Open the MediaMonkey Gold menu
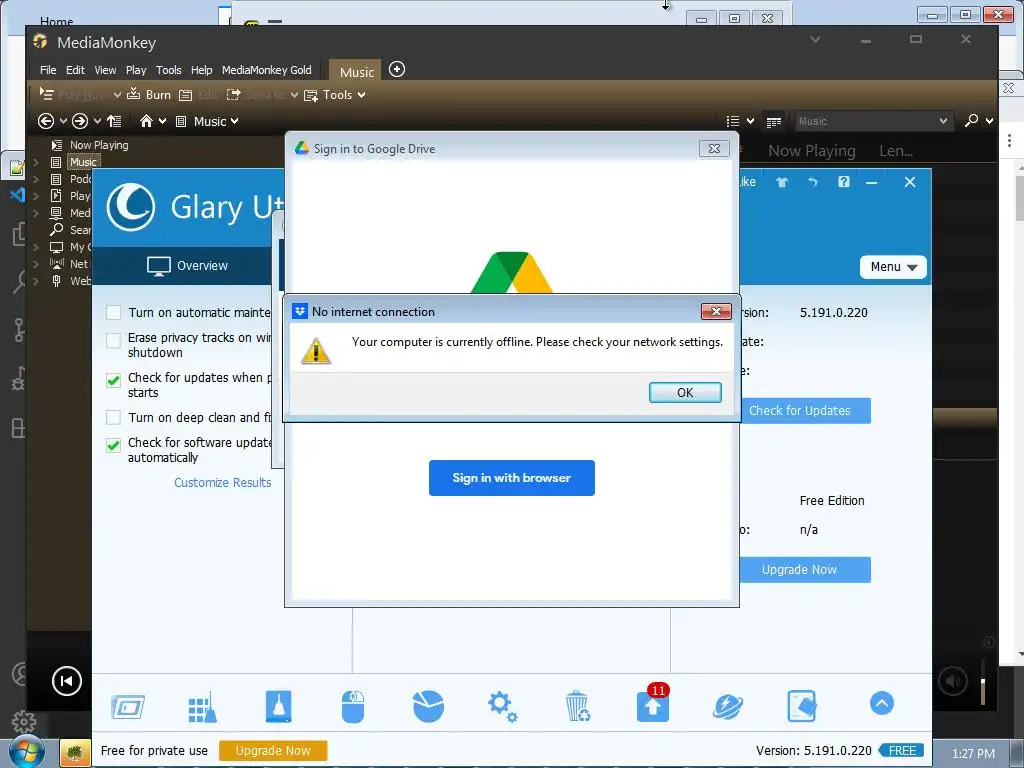 click(x=266, y=70)
